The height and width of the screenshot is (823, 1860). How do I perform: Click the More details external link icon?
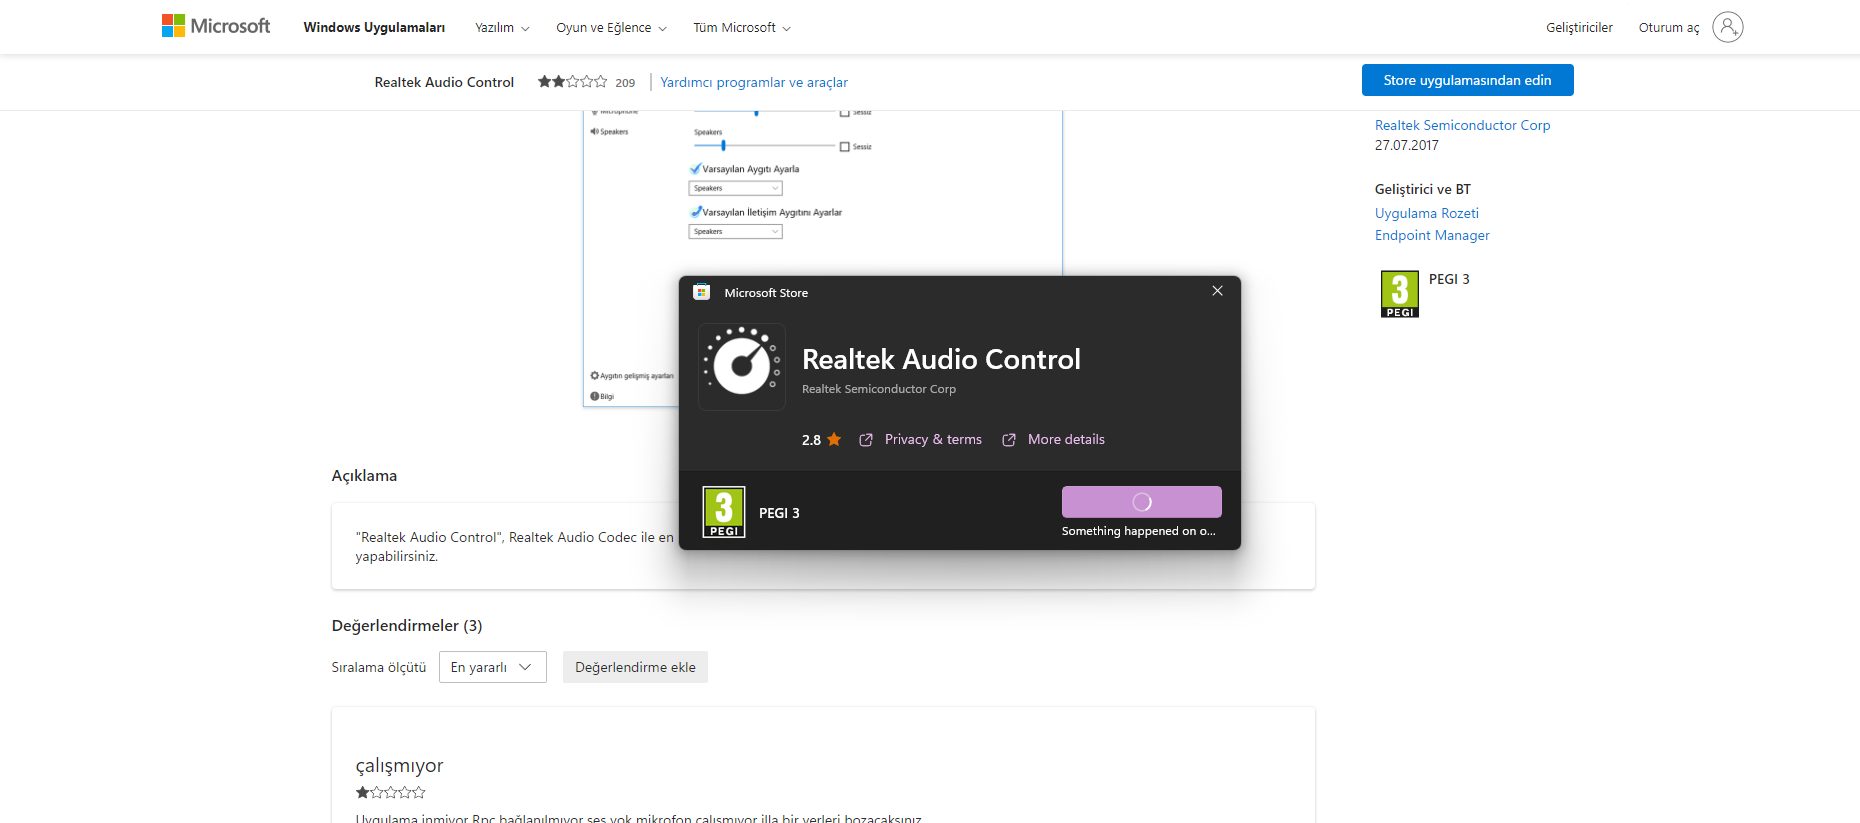point(1009,440)
